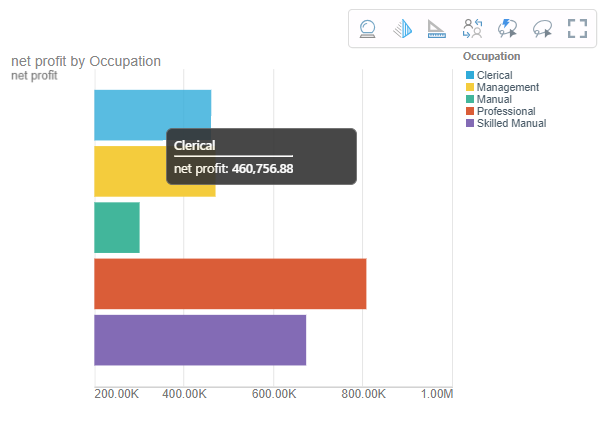Click the Professional legend label
604x422 pixels.
[x=507, y=112]
